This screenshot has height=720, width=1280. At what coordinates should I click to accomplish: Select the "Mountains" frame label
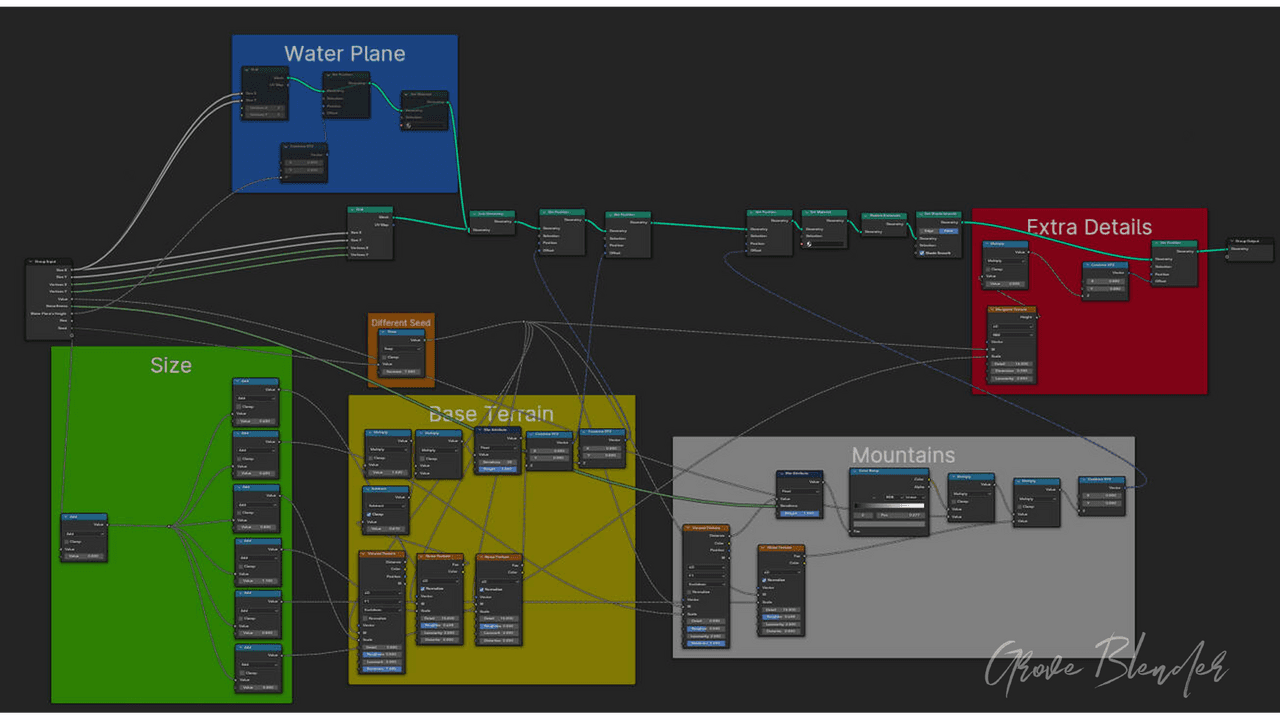point(903,456)
